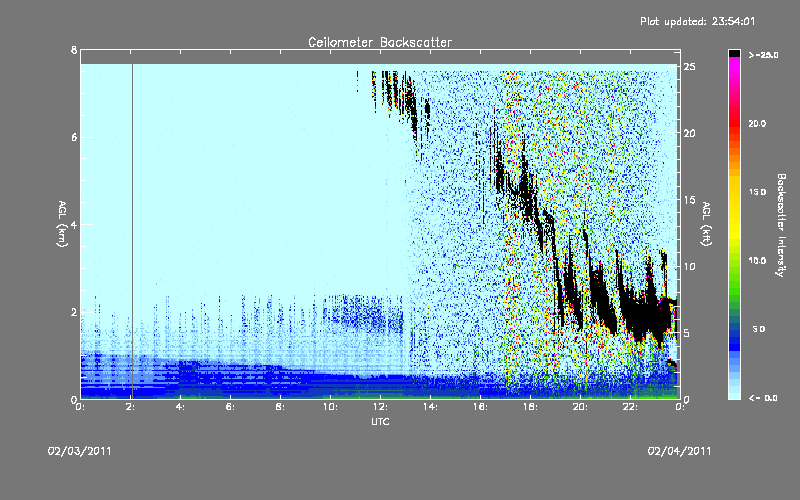Click the '02/03/2011' start date label
Viewport: 800px width, 500px height.
[80, 451]
